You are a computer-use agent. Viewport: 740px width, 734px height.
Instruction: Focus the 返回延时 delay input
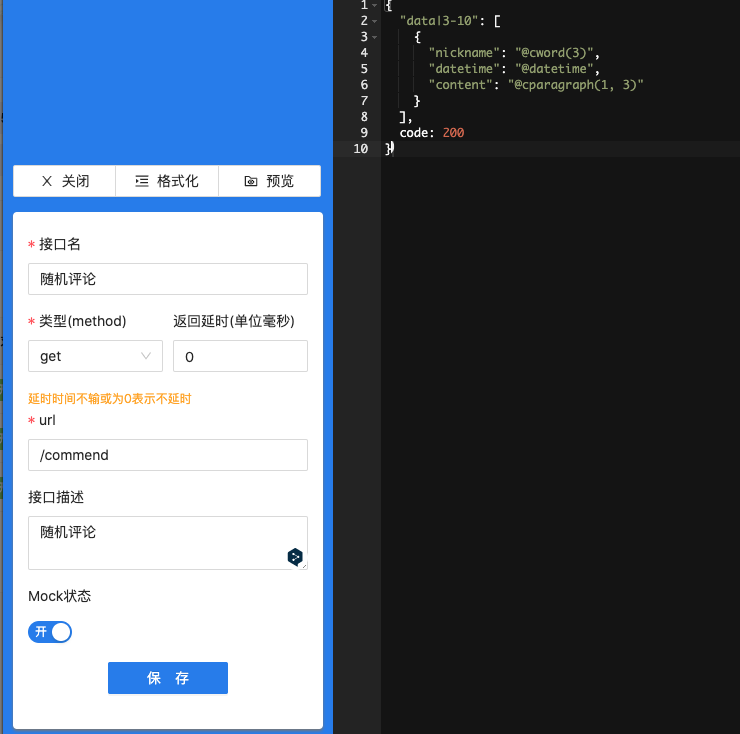[x=240, y=356]
